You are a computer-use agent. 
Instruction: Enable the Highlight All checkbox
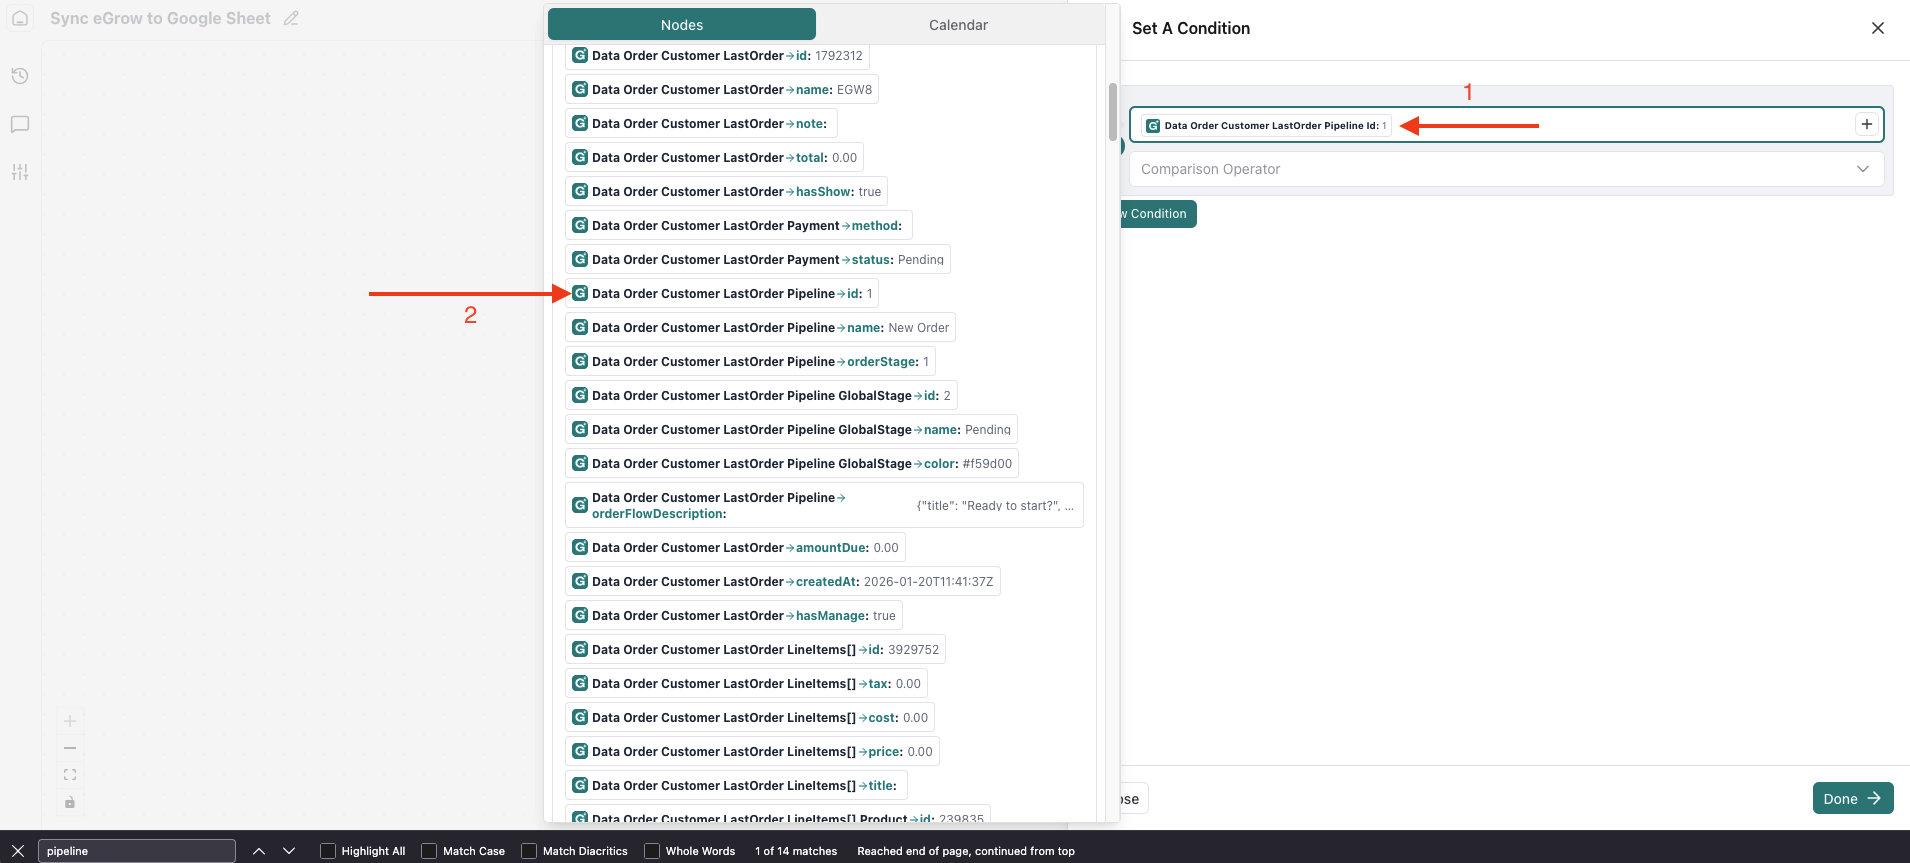click(328, 851)
